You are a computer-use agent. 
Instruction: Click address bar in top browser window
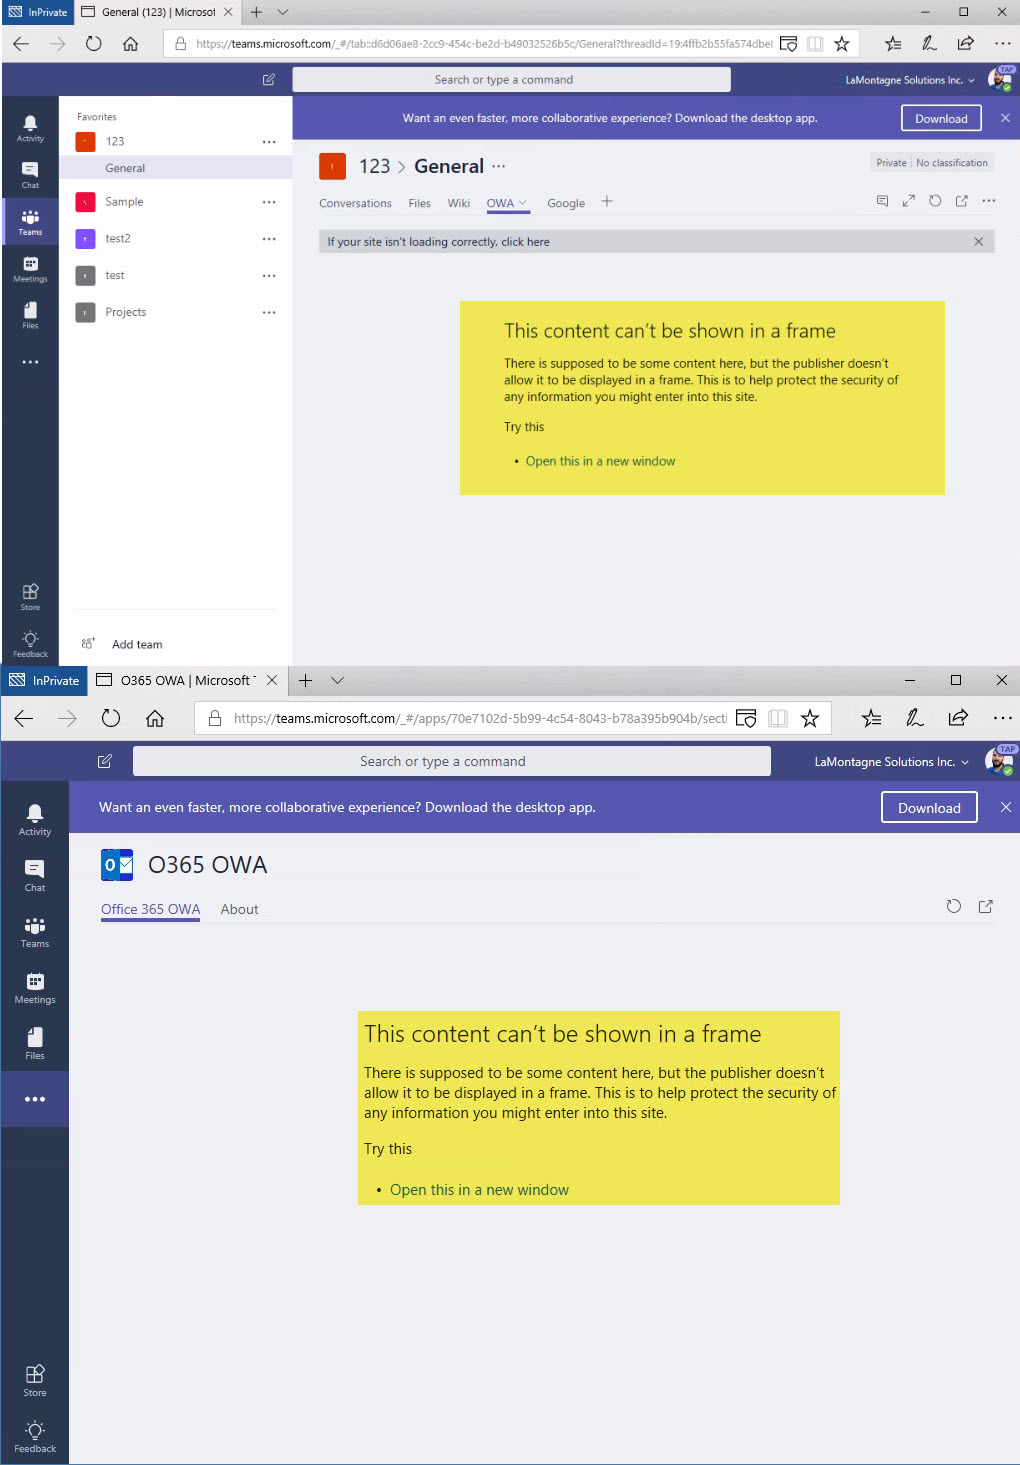pyautogui.click(x=483, y=43)
